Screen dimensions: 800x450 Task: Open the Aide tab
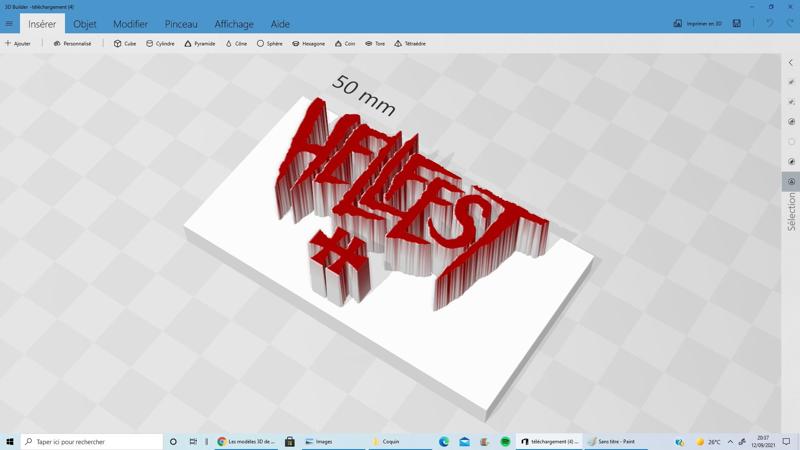pos(280,24)
